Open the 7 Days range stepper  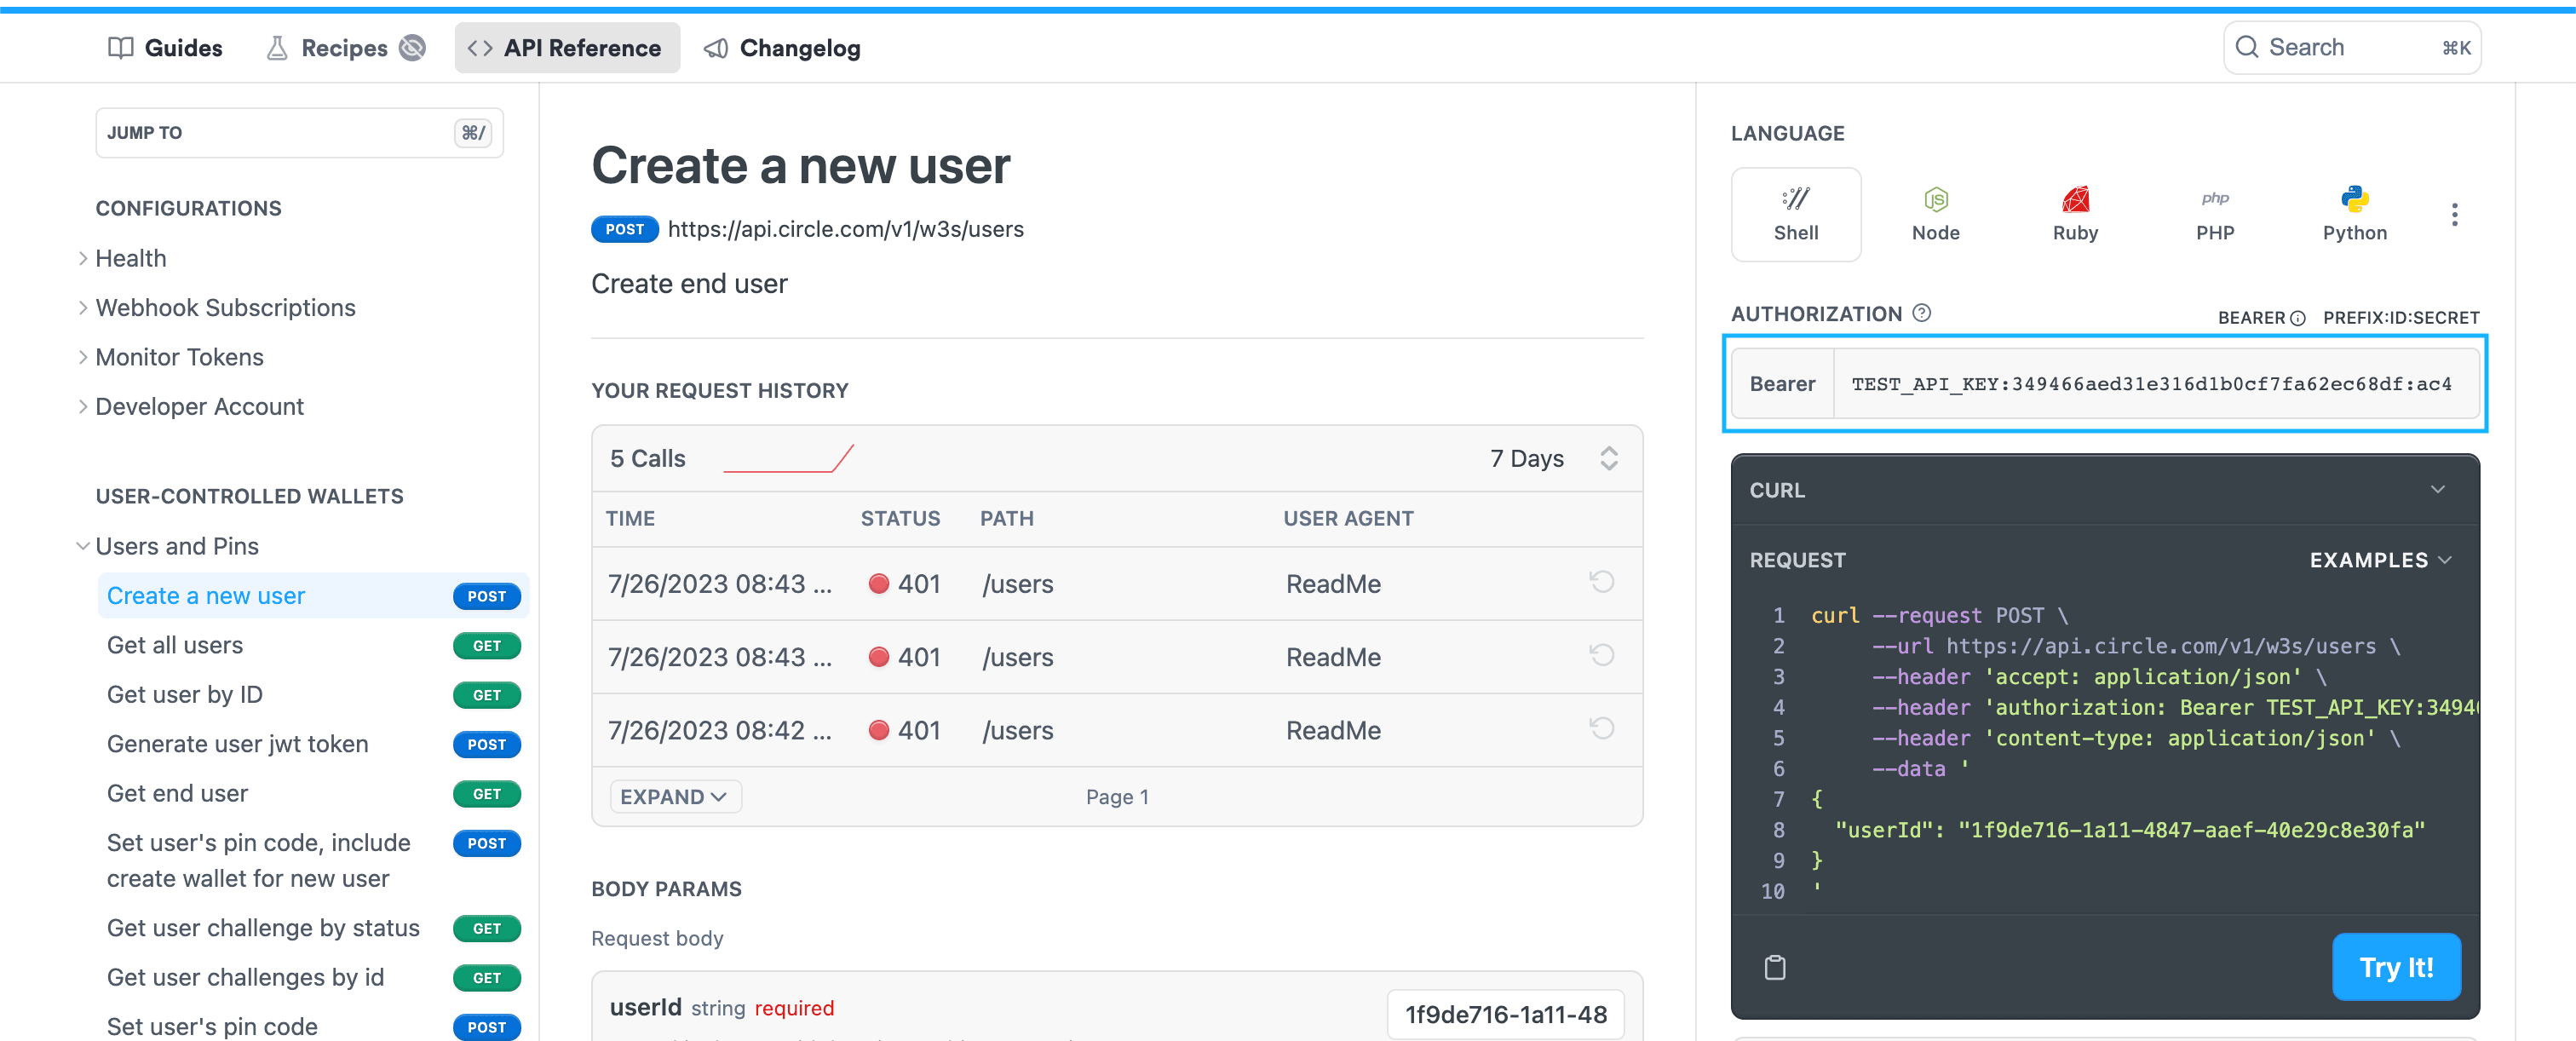(x=1608, y=458)
